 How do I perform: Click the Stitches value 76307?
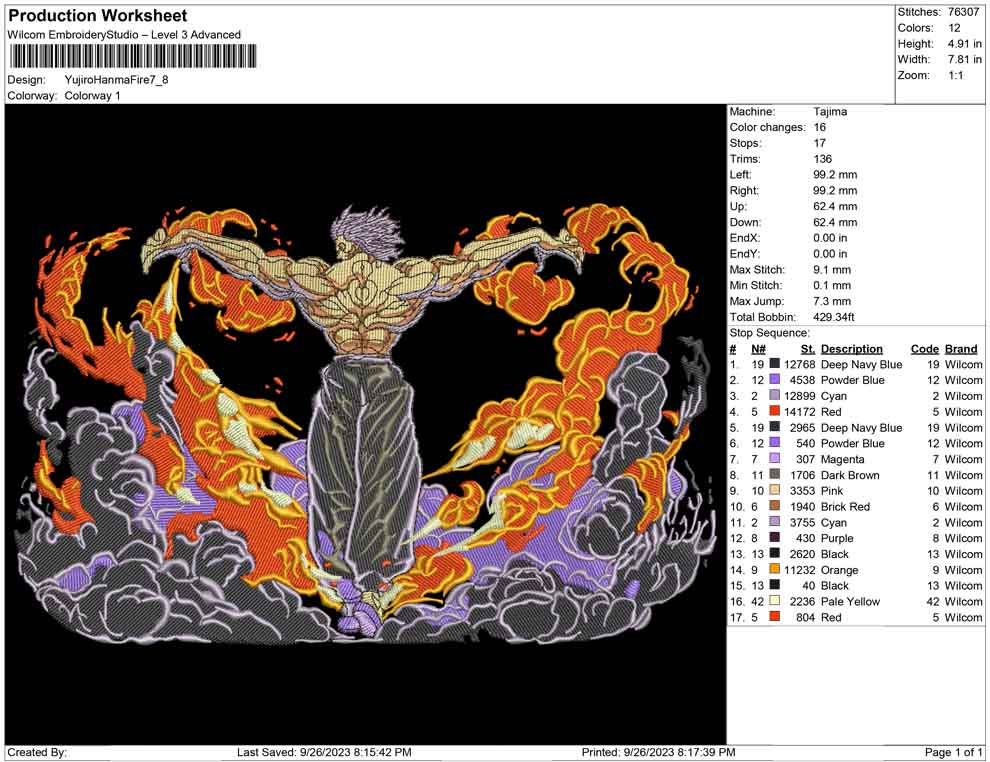[x=964, y=12]
